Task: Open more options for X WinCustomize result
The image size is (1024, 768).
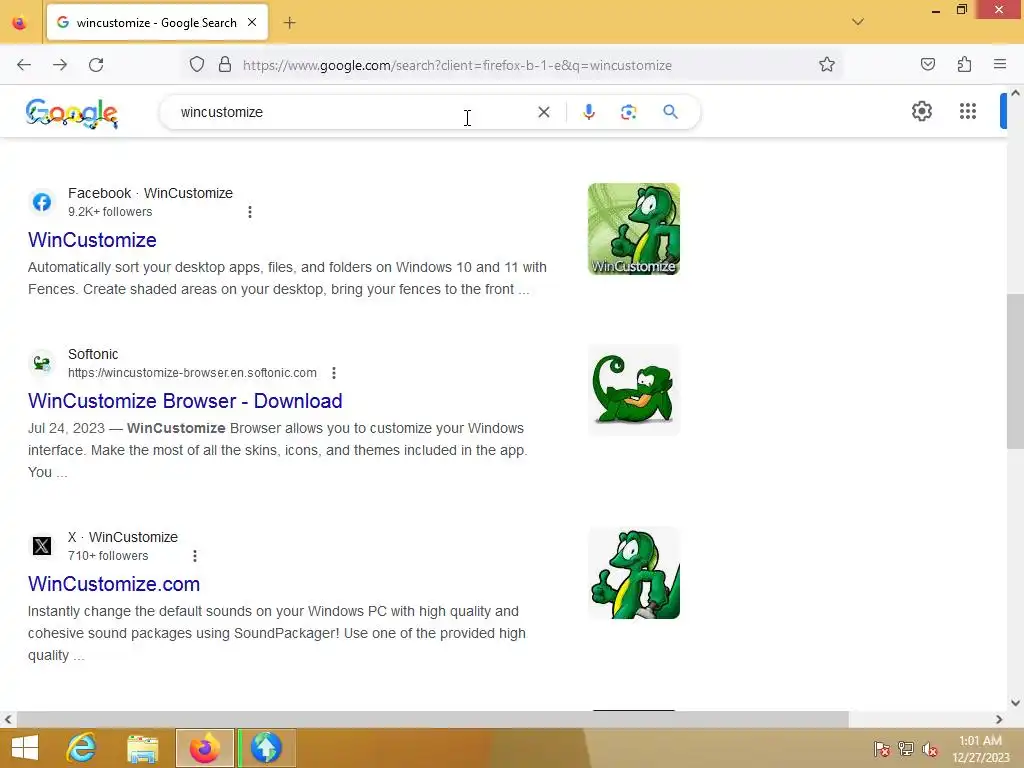Action: (x=195, y=556)
